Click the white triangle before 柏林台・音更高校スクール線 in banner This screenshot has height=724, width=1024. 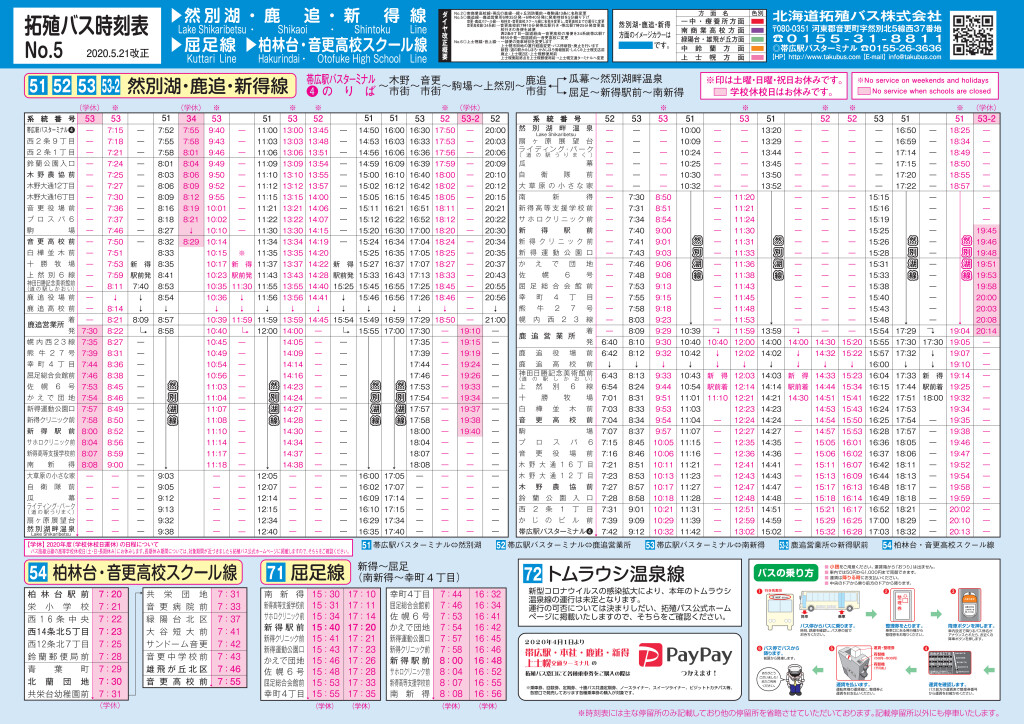[251, 44]
